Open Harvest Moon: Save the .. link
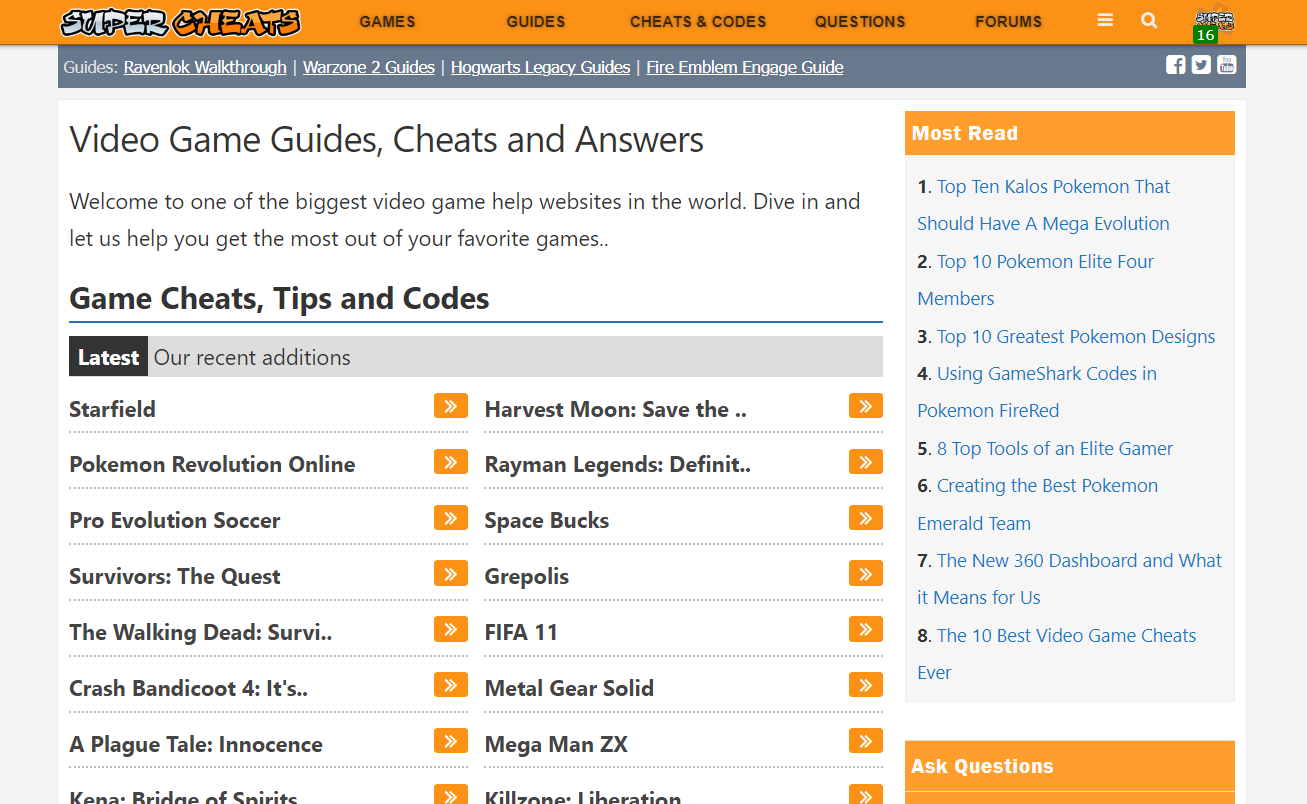The image size is (1307, 804). pos(616,409)
